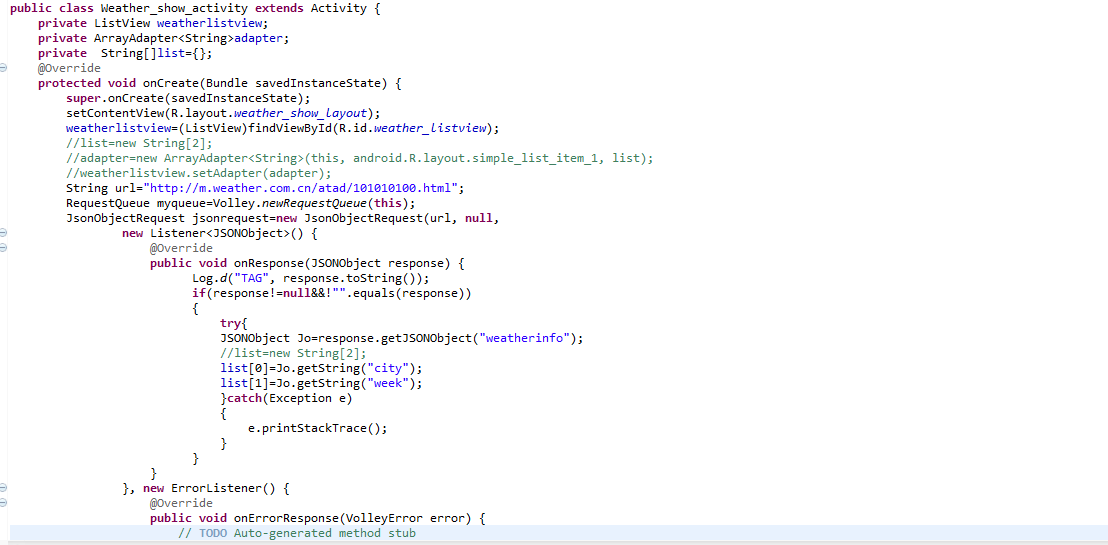This screenshot has width=1108, height=545.
Task: Click the e.printStackTrace() call
Action: pyautogui.click(x=318, y=428)
